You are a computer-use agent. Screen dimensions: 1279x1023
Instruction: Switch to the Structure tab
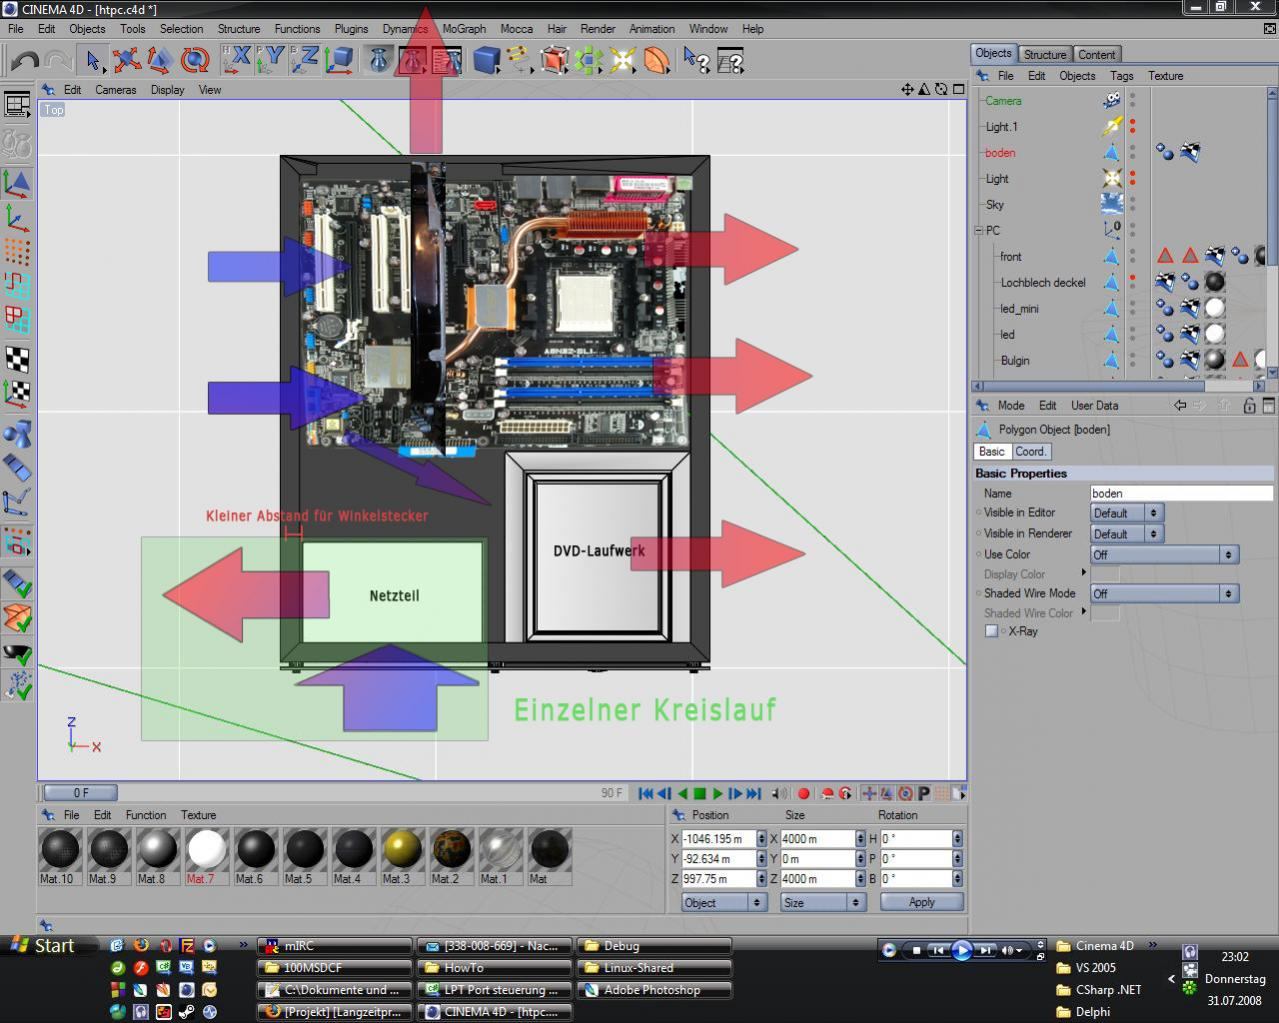point(1045,54)
